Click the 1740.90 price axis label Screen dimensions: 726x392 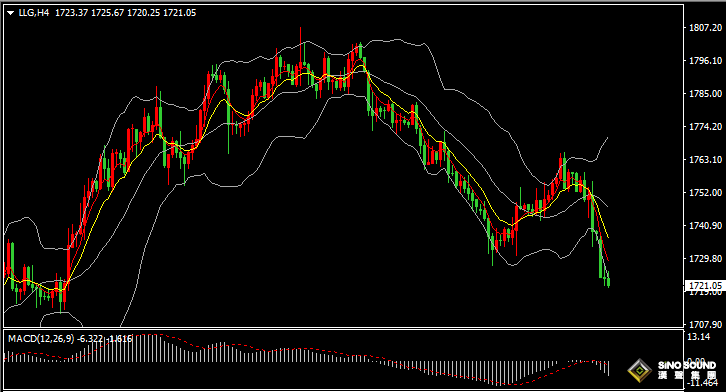tap(706, 225)
